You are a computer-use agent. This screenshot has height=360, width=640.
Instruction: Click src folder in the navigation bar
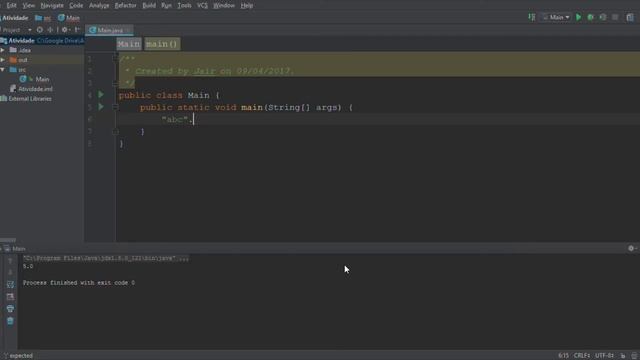tap(43, 18)
